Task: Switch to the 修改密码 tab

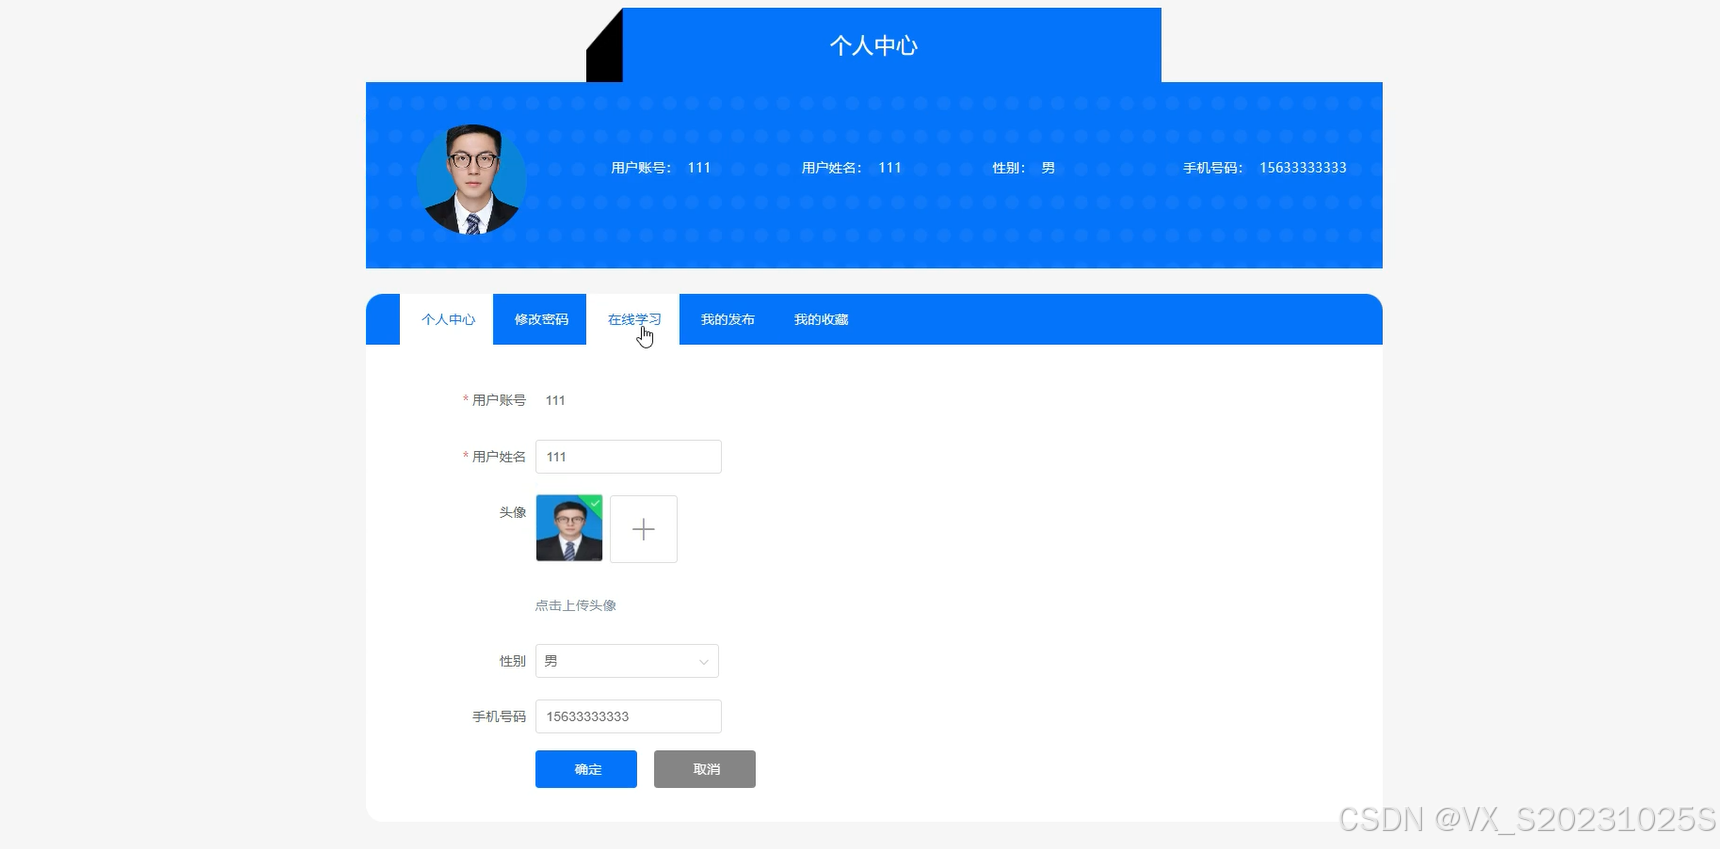Action: (x=540, y=319)
